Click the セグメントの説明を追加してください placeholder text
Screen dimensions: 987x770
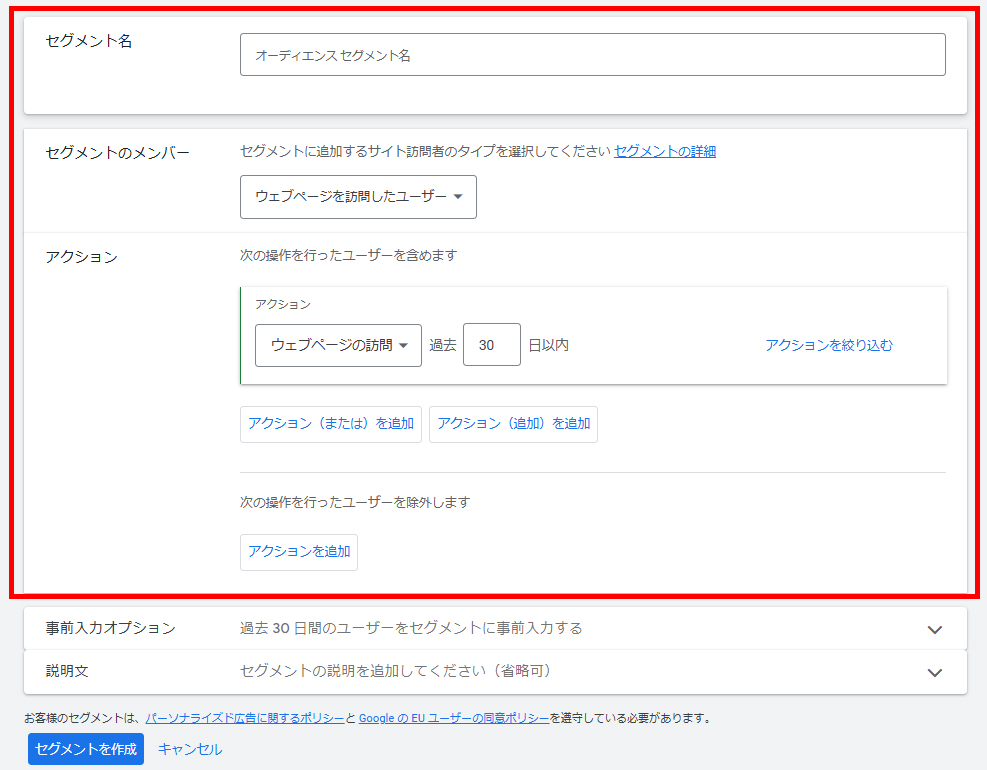[396, 671]
